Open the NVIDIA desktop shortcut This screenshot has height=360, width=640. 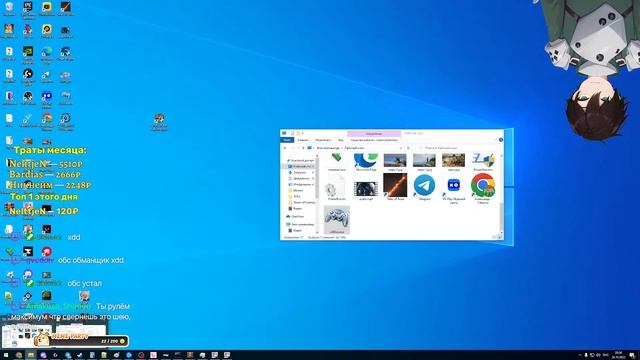click(x=28, y=53)
